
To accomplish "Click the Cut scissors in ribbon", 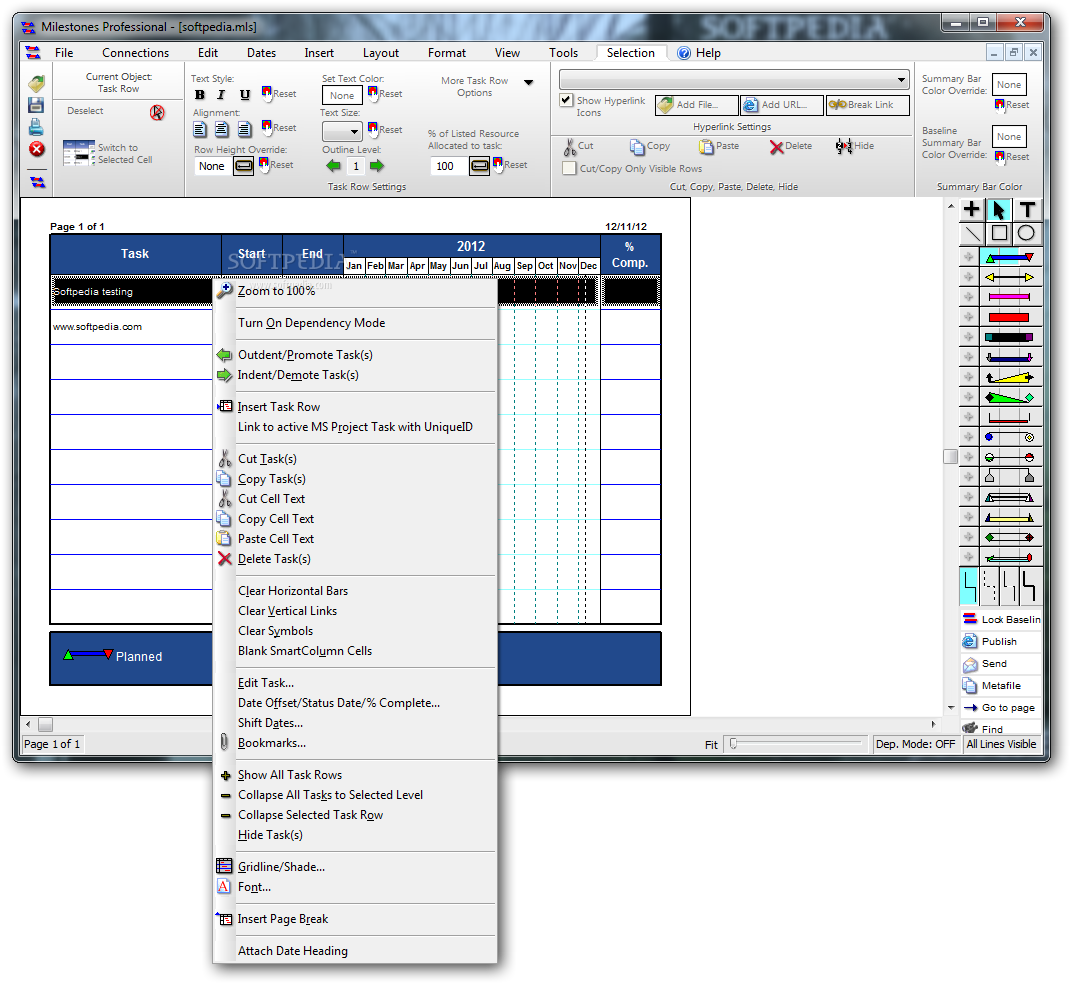I will 579,147.
